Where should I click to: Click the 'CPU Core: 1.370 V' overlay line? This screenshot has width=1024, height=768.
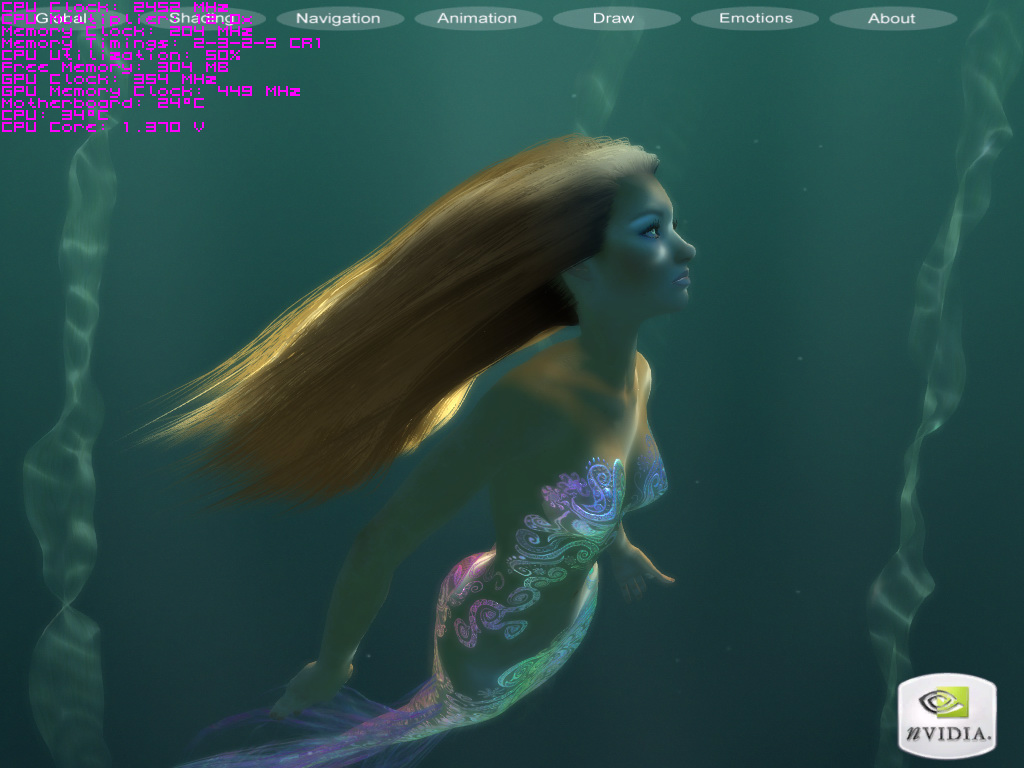103,127
